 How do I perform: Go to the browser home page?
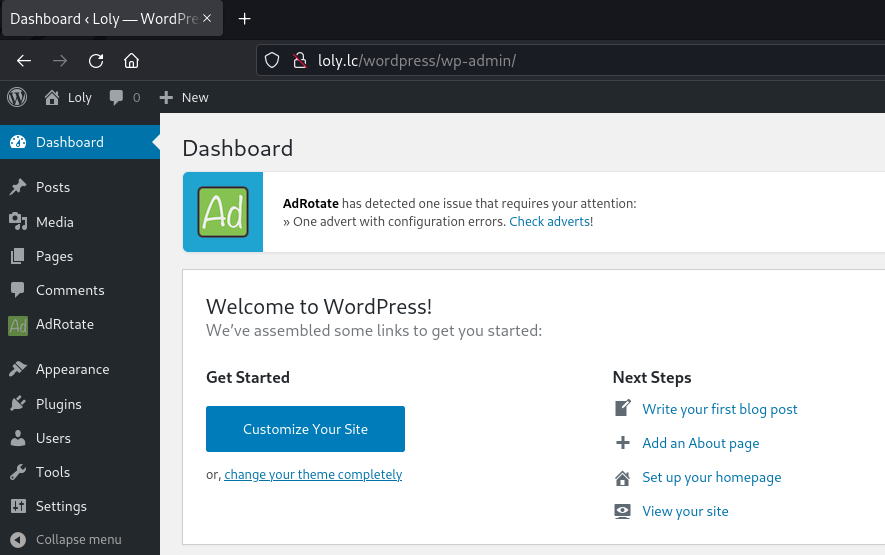[x=132, y=60]
